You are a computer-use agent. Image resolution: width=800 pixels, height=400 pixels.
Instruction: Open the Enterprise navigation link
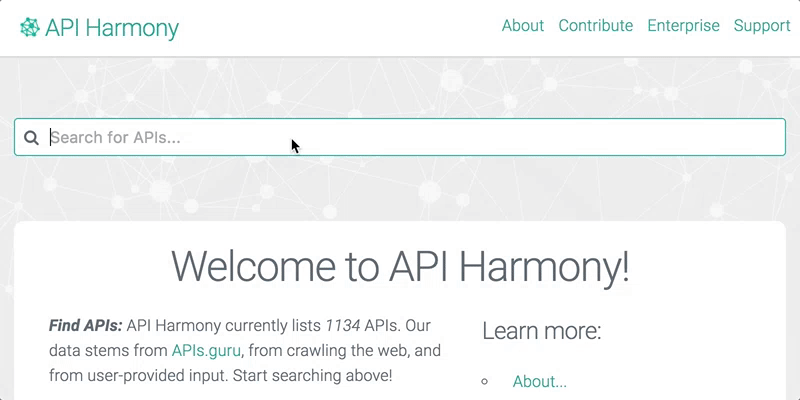[x=683, y=26]
